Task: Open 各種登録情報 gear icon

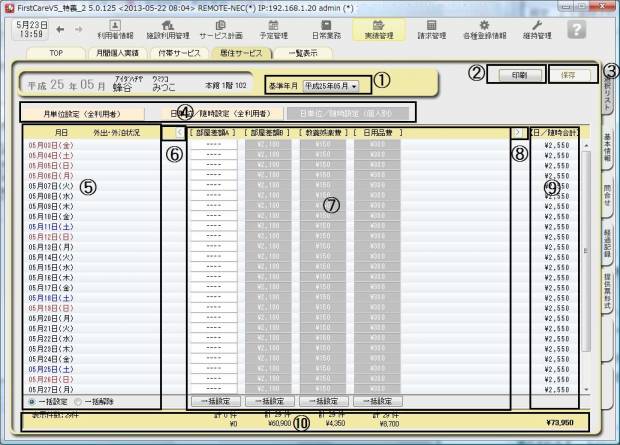Action: 484,28
